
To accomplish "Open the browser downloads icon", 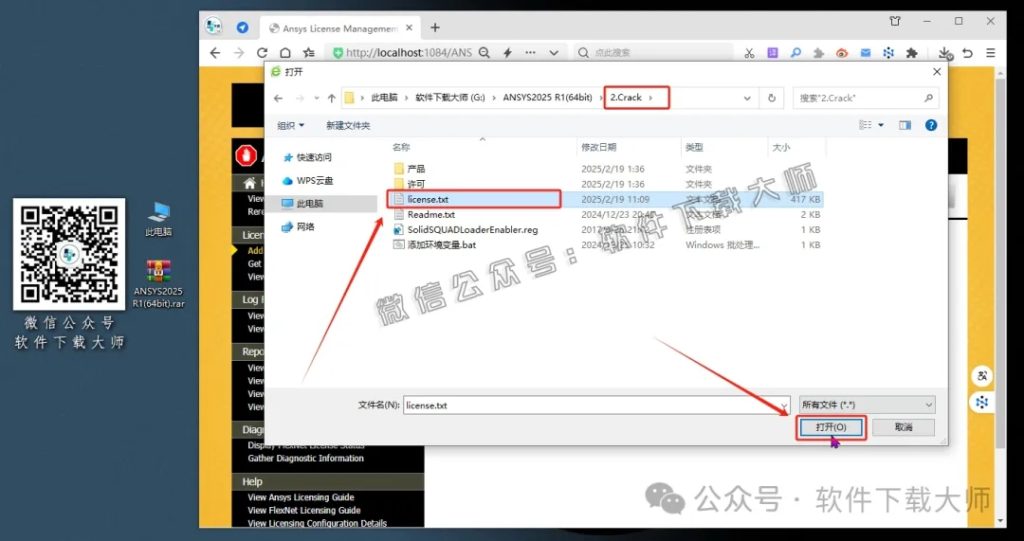I will [945, 54].
